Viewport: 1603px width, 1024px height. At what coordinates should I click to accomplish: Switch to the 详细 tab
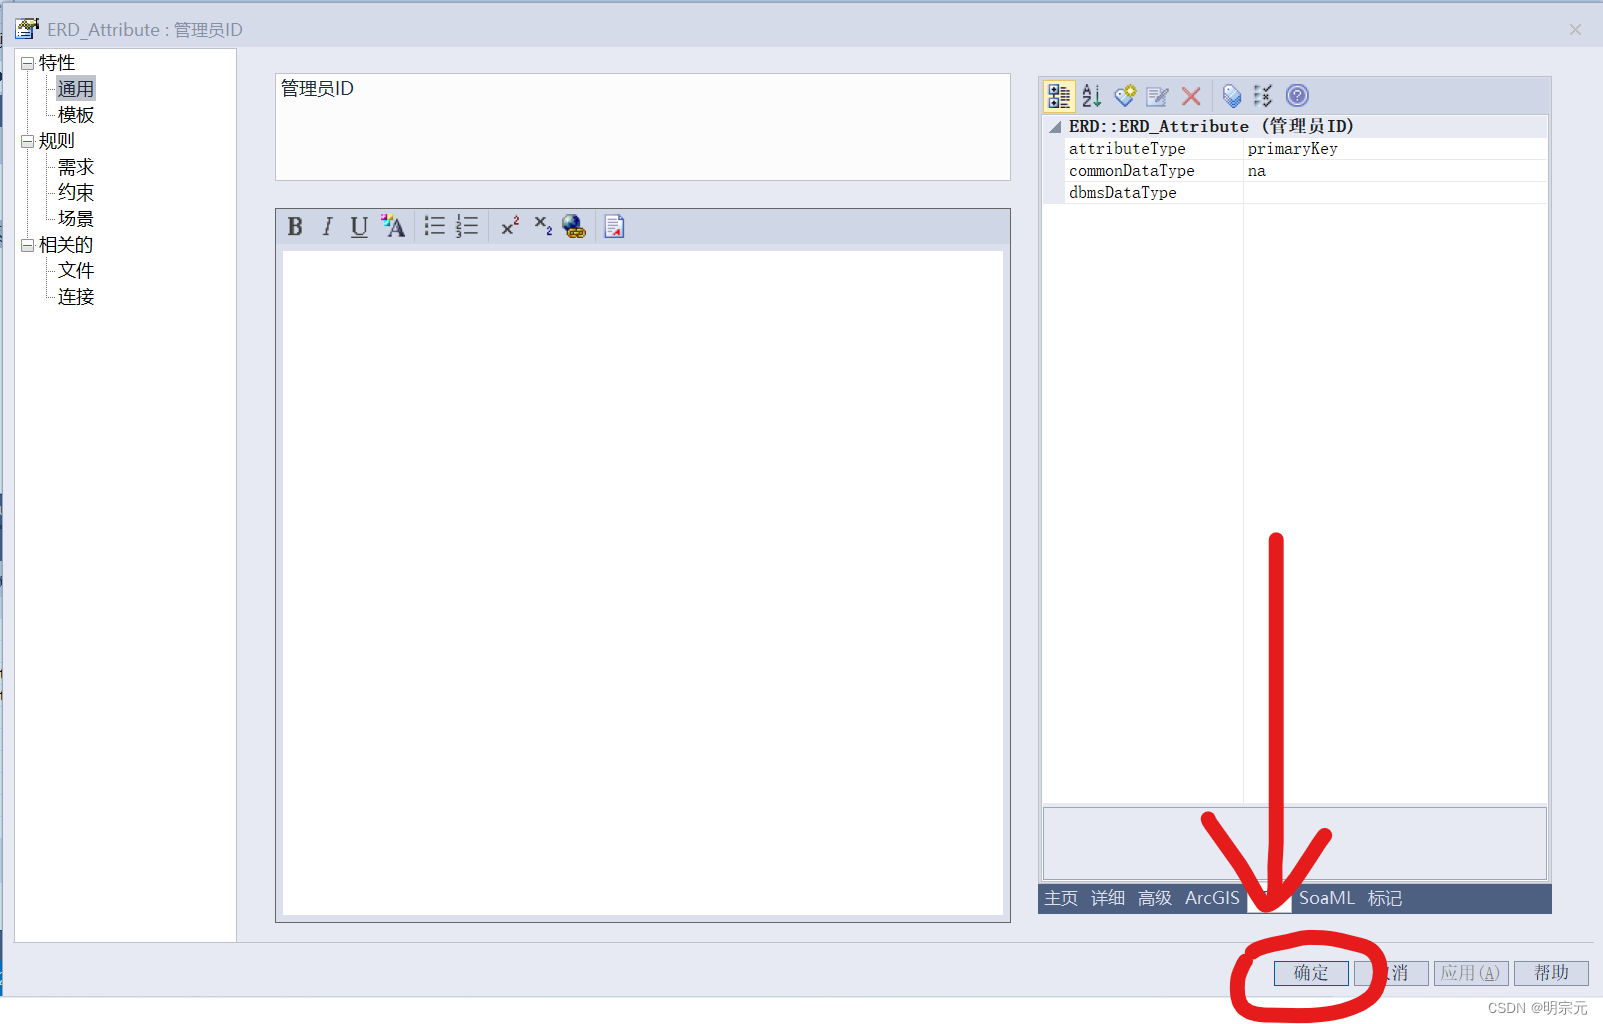point(1108,898)
